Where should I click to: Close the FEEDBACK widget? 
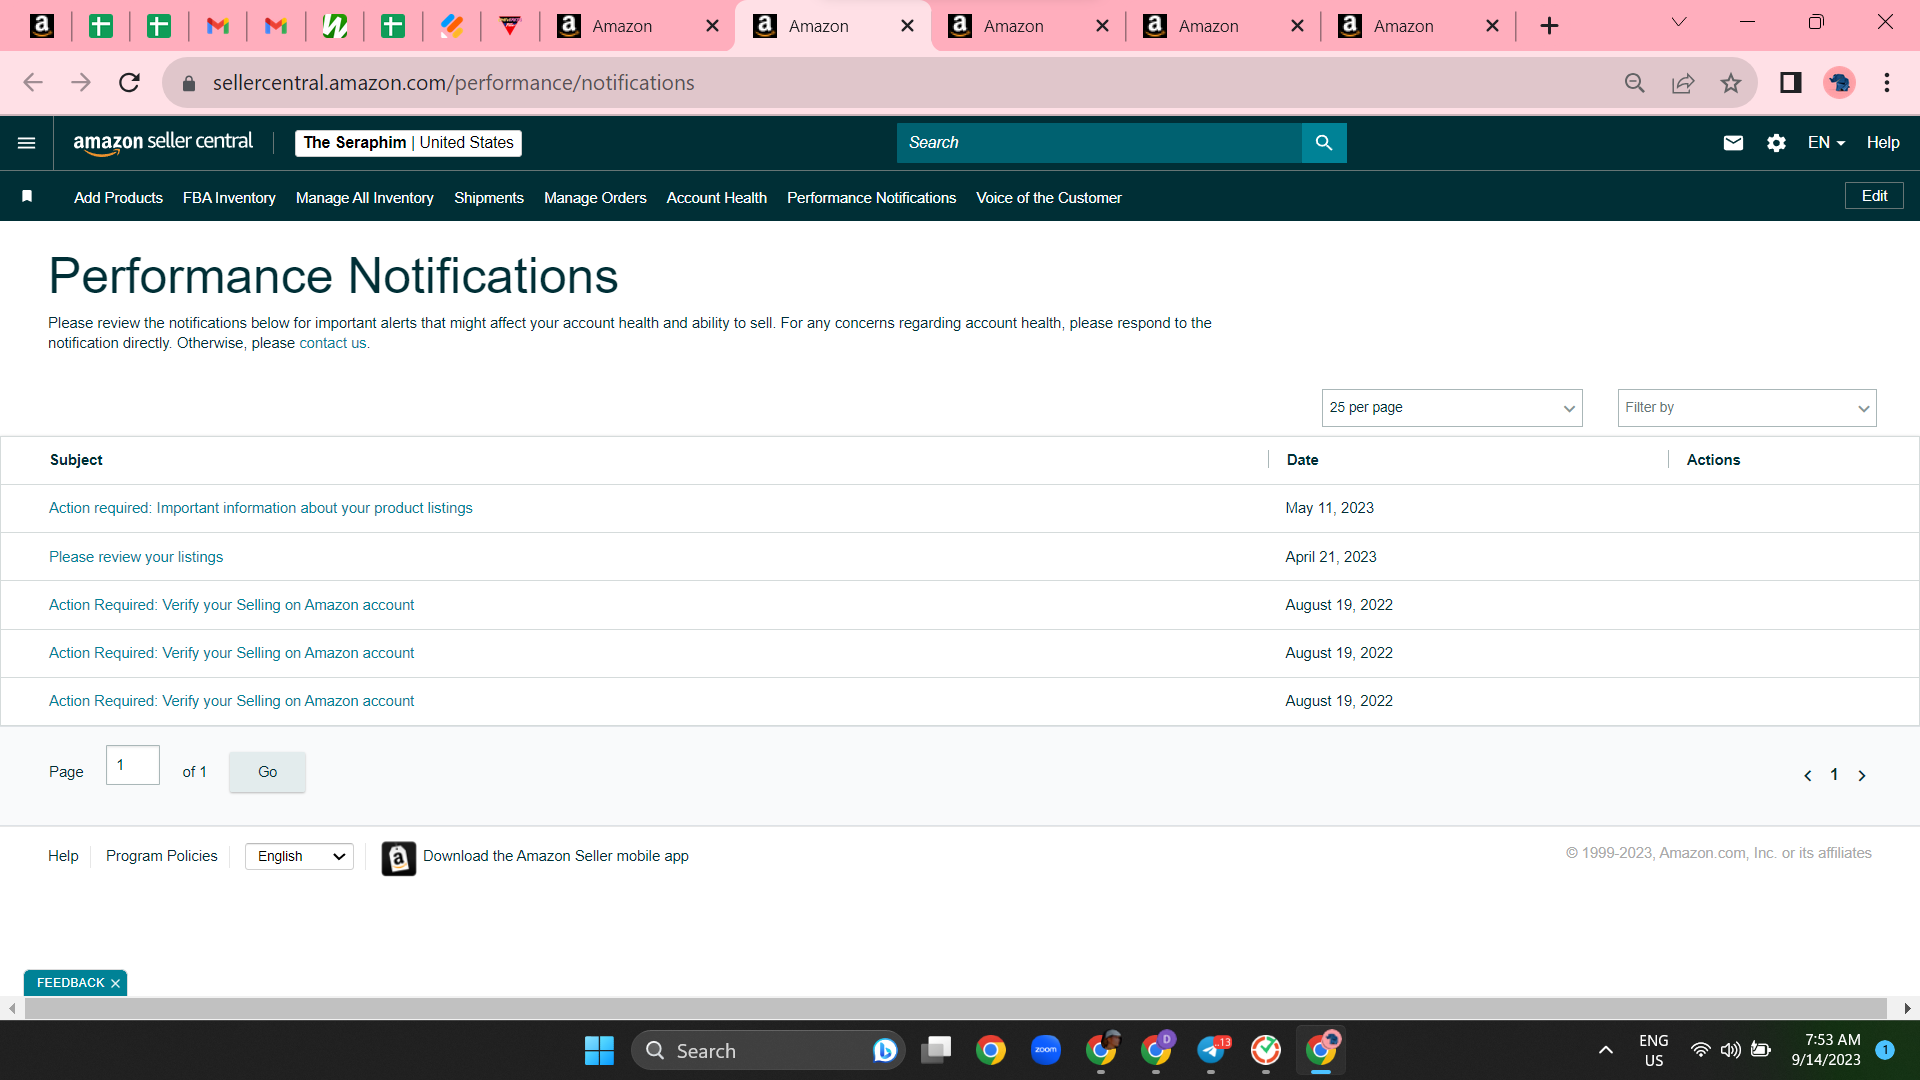tap(115, 984)
